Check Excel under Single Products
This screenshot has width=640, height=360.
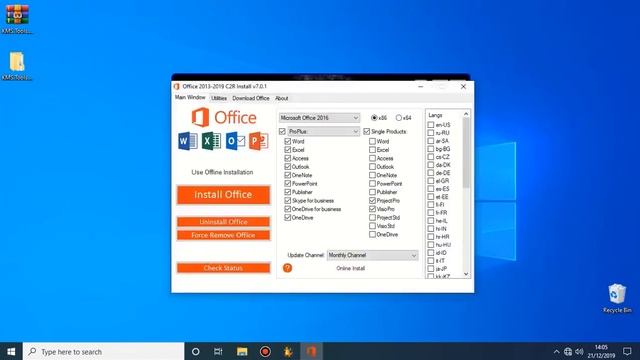click(372, 150)
